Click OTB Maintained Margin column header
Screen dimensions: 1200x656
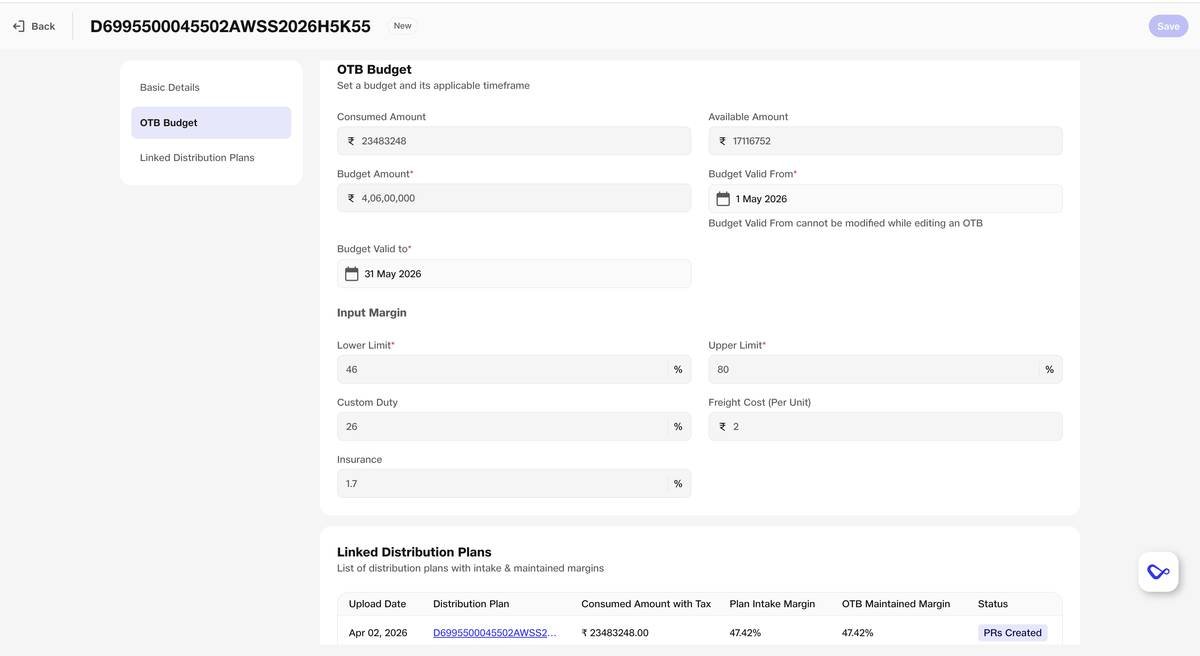pos(896,604)
